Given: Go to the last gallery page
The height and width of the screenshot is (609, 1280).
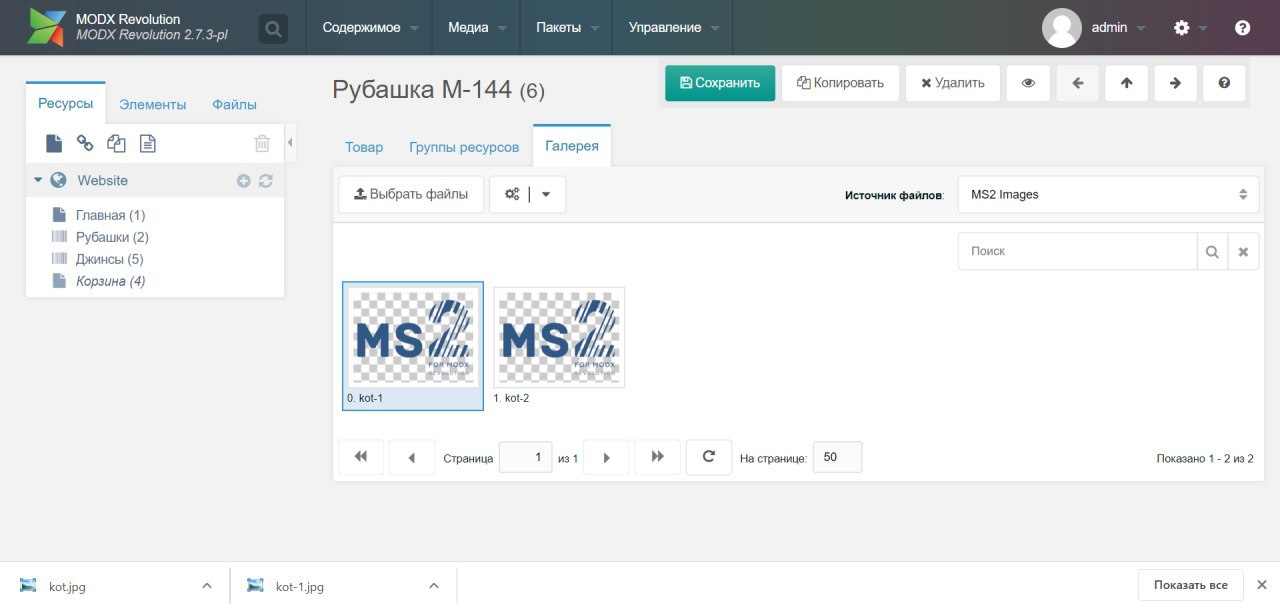Looking at the screenshot, I should [657, 457].
